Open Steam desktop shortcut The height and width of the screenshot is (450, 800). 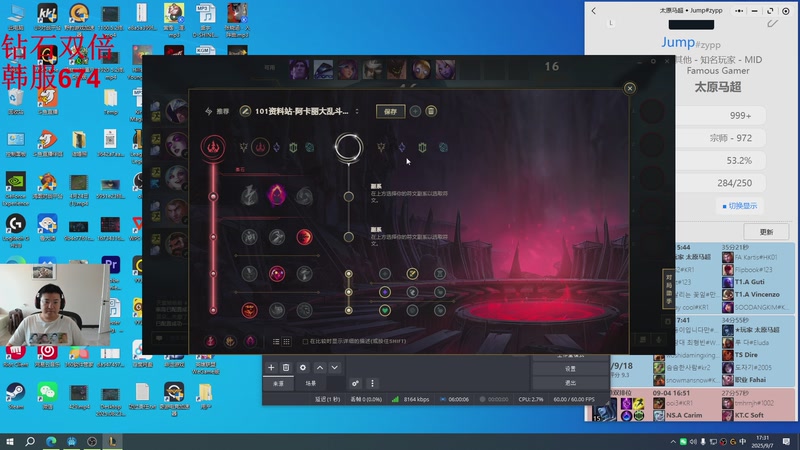(x=15, y=396)
